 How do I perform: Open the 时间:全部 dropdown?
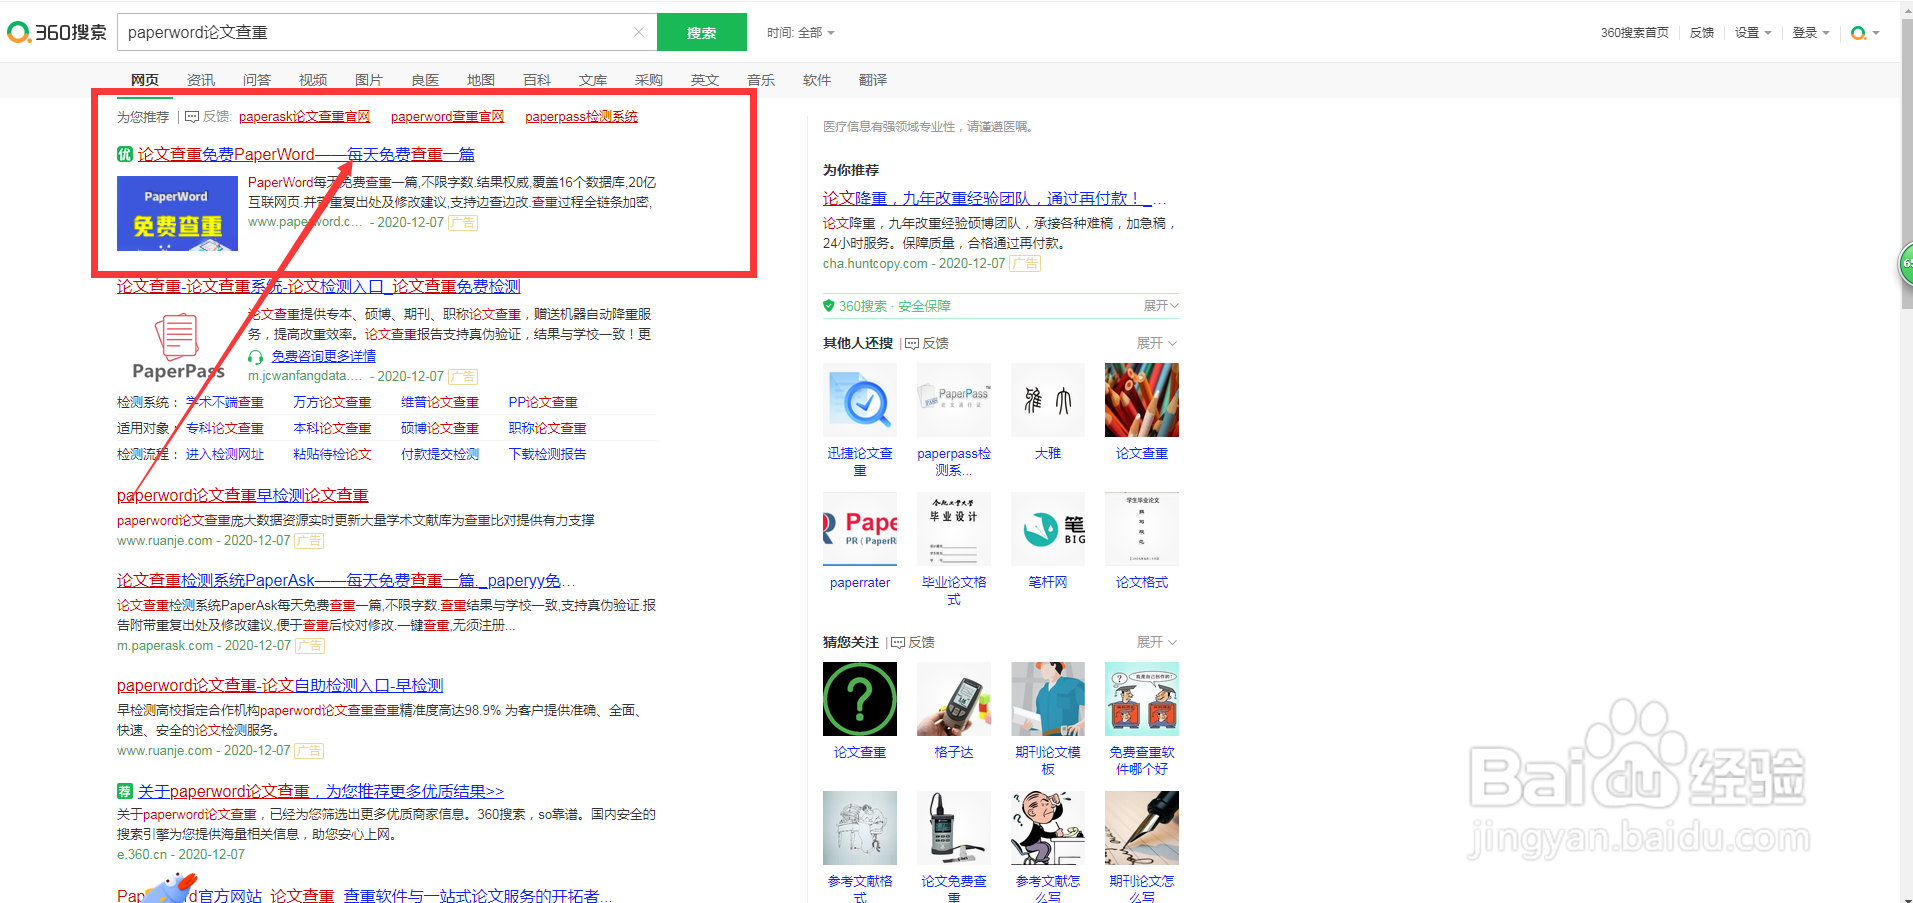(x=800, y=31)
